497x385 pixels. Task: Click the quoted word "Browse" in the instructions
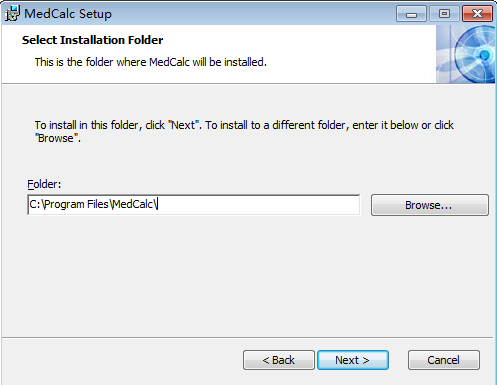57,138
